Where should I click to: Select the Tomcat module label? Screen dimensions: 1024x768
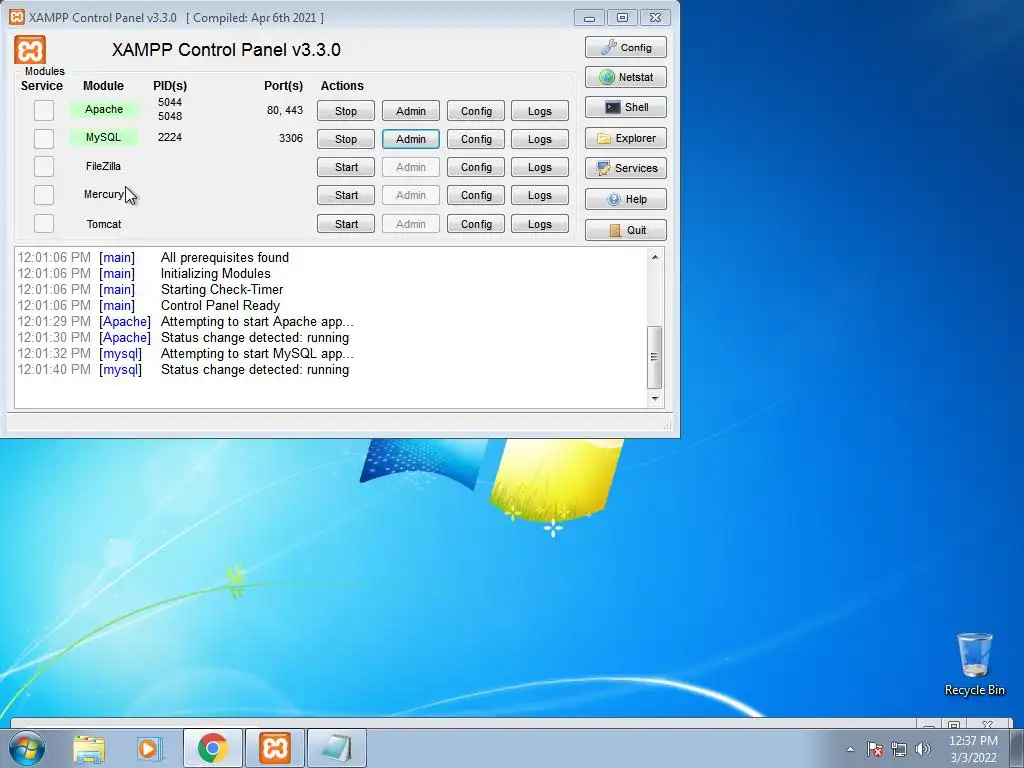[x=104, y=224]
